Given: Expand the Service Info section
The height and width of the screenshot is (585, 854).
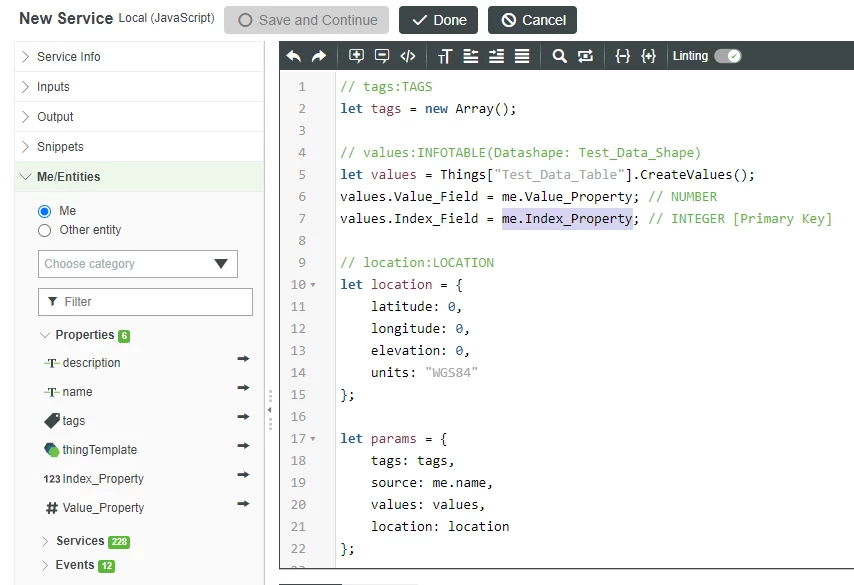Looking at the screenshot, I should coord(139,57).
